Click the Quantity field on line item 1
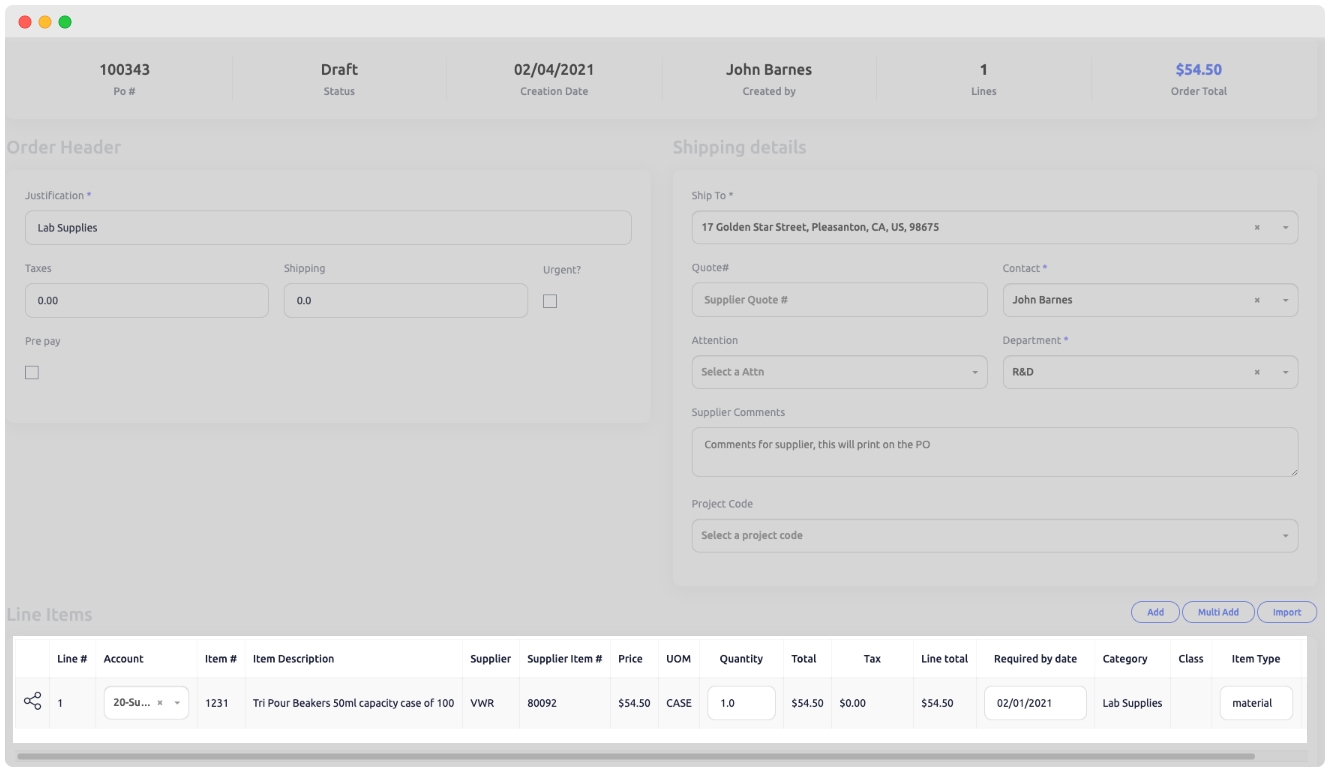Image resolution: width=1330 pixels, height=772 pixels. (x=741, y=703)
